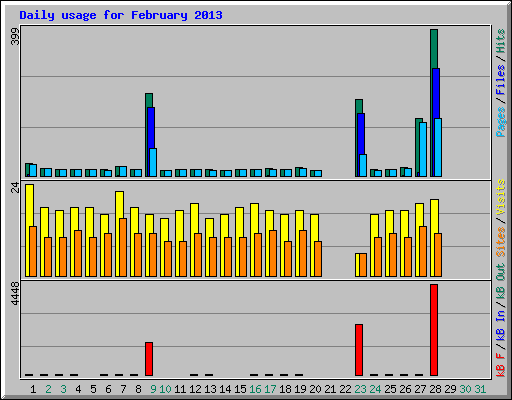Click the day 14 axis label
Viewport: 512px width, 400px height.
225,389
